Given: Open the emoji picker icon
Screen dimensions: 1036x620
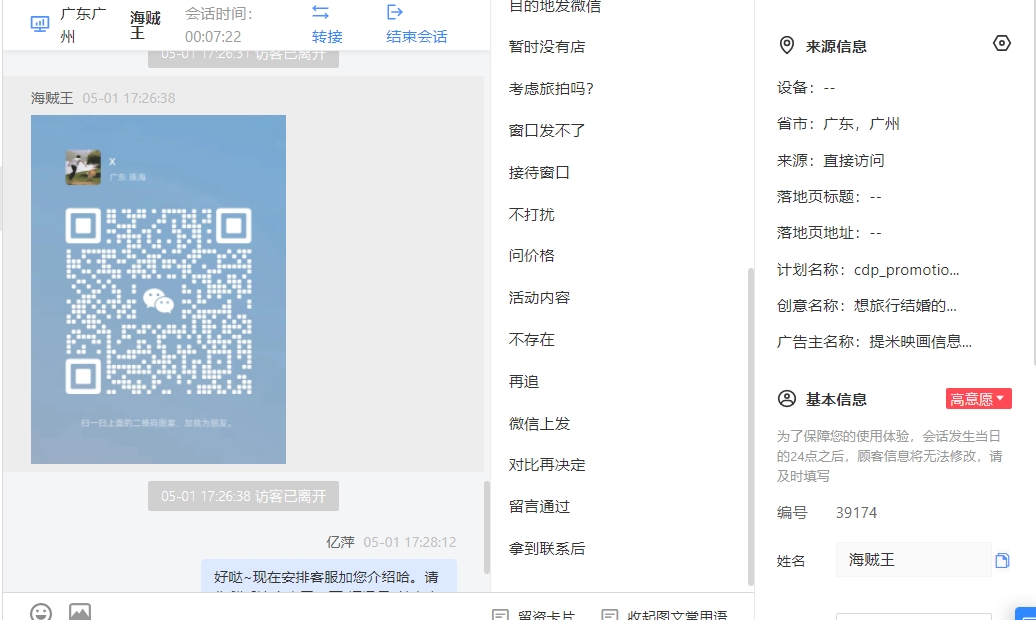Looking at the screenshot, I should (41, 612).
